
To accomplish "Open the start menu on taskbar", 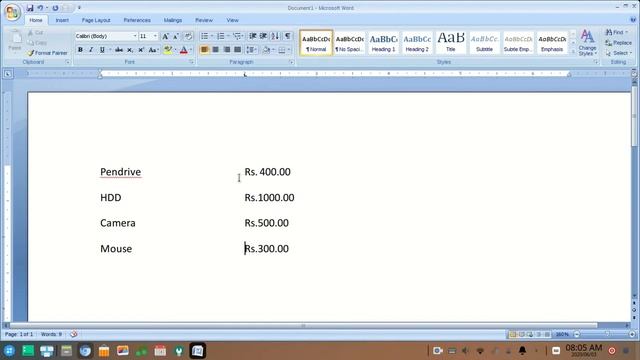I will click(9, 351).
